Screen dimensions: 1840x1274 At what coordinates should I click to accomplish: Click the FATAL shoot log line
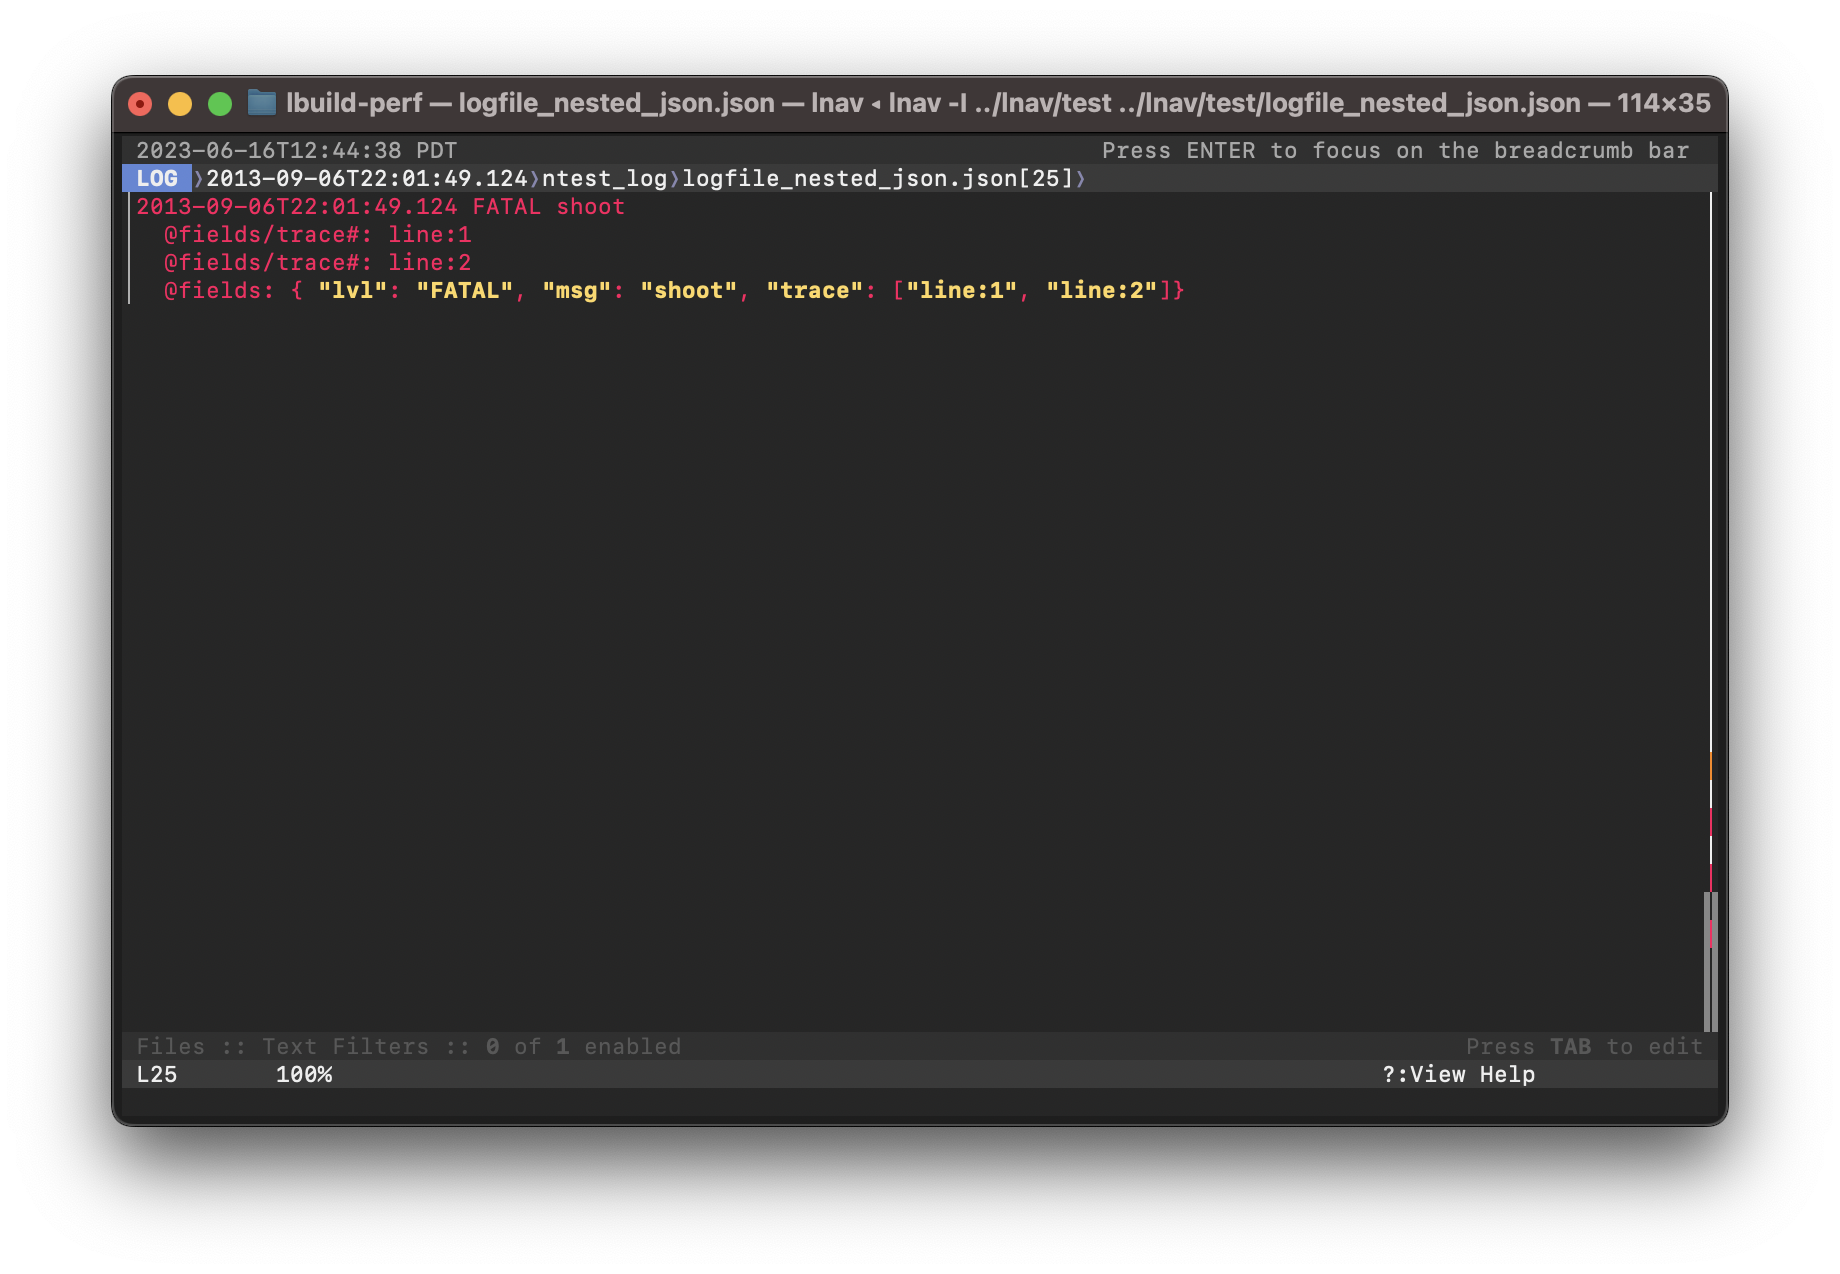tap(380, 207)
